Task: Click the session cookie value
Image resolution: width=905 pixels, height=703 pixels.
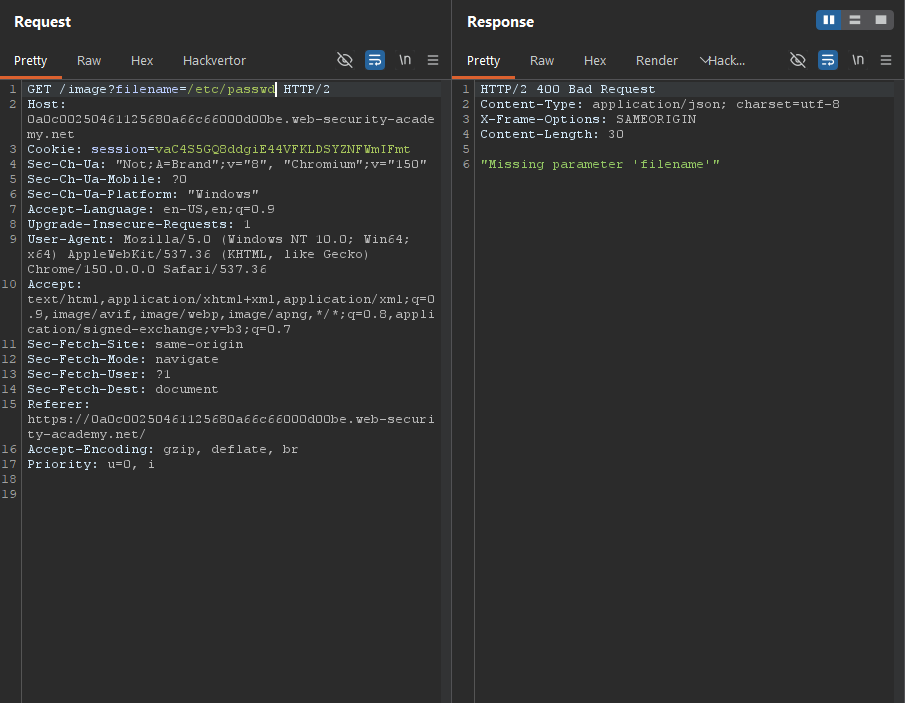Action: click(x=283, y=149)
